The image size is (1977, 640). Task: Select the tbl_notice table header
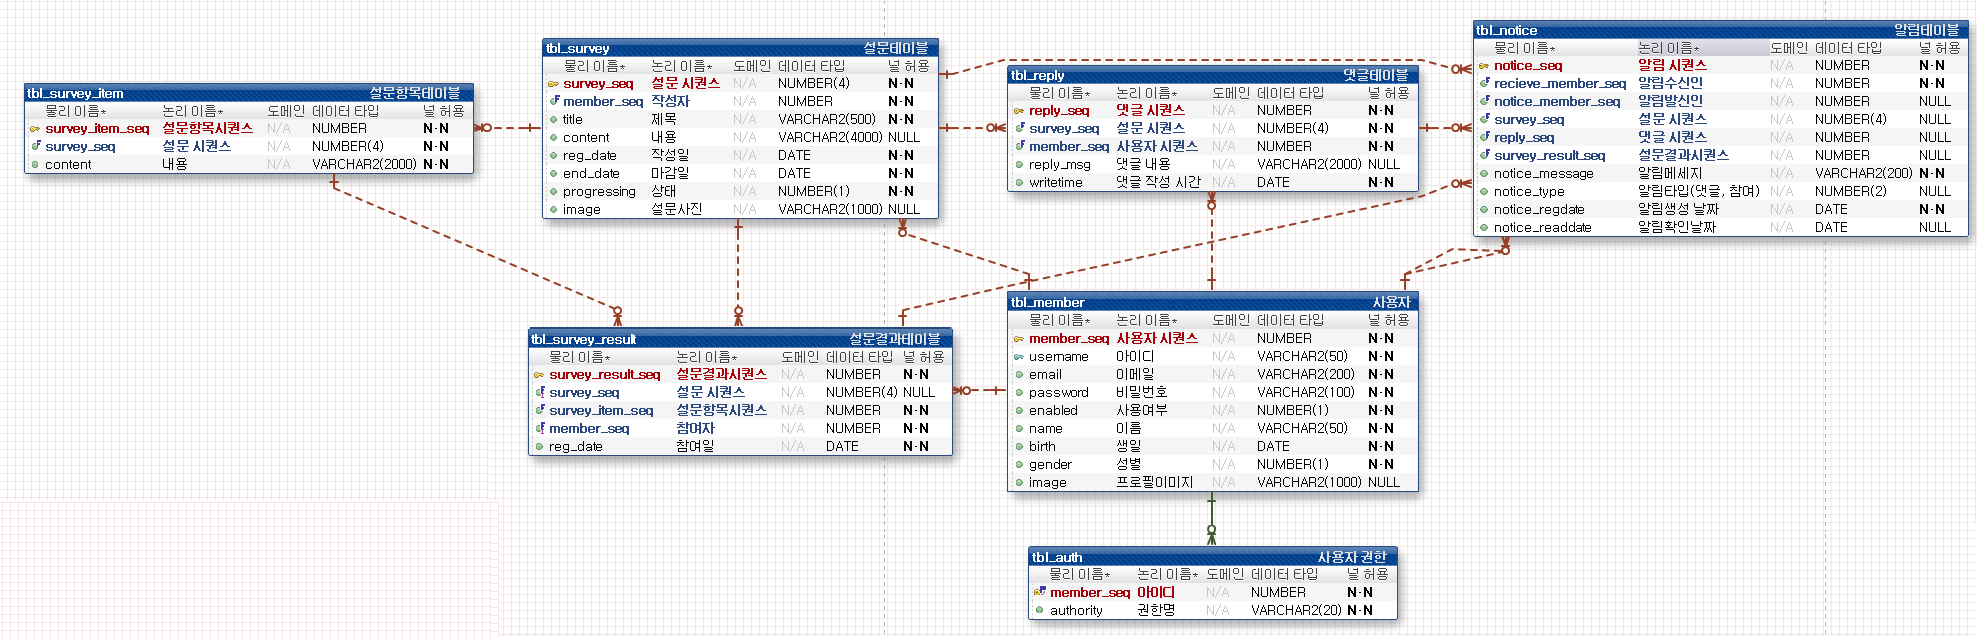1720,30
